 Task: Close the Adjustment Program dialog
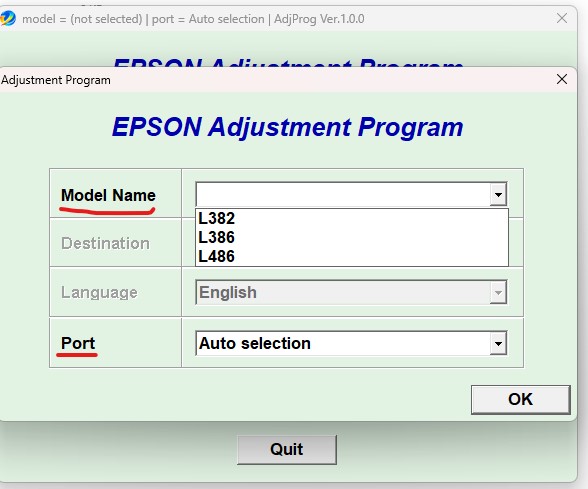coord(562,79)
